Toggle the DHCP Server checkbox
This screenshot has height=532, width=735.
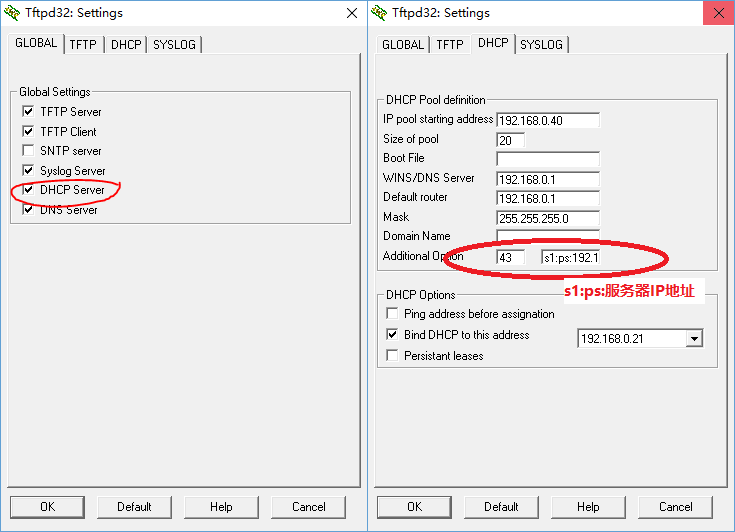click(28, 189)
